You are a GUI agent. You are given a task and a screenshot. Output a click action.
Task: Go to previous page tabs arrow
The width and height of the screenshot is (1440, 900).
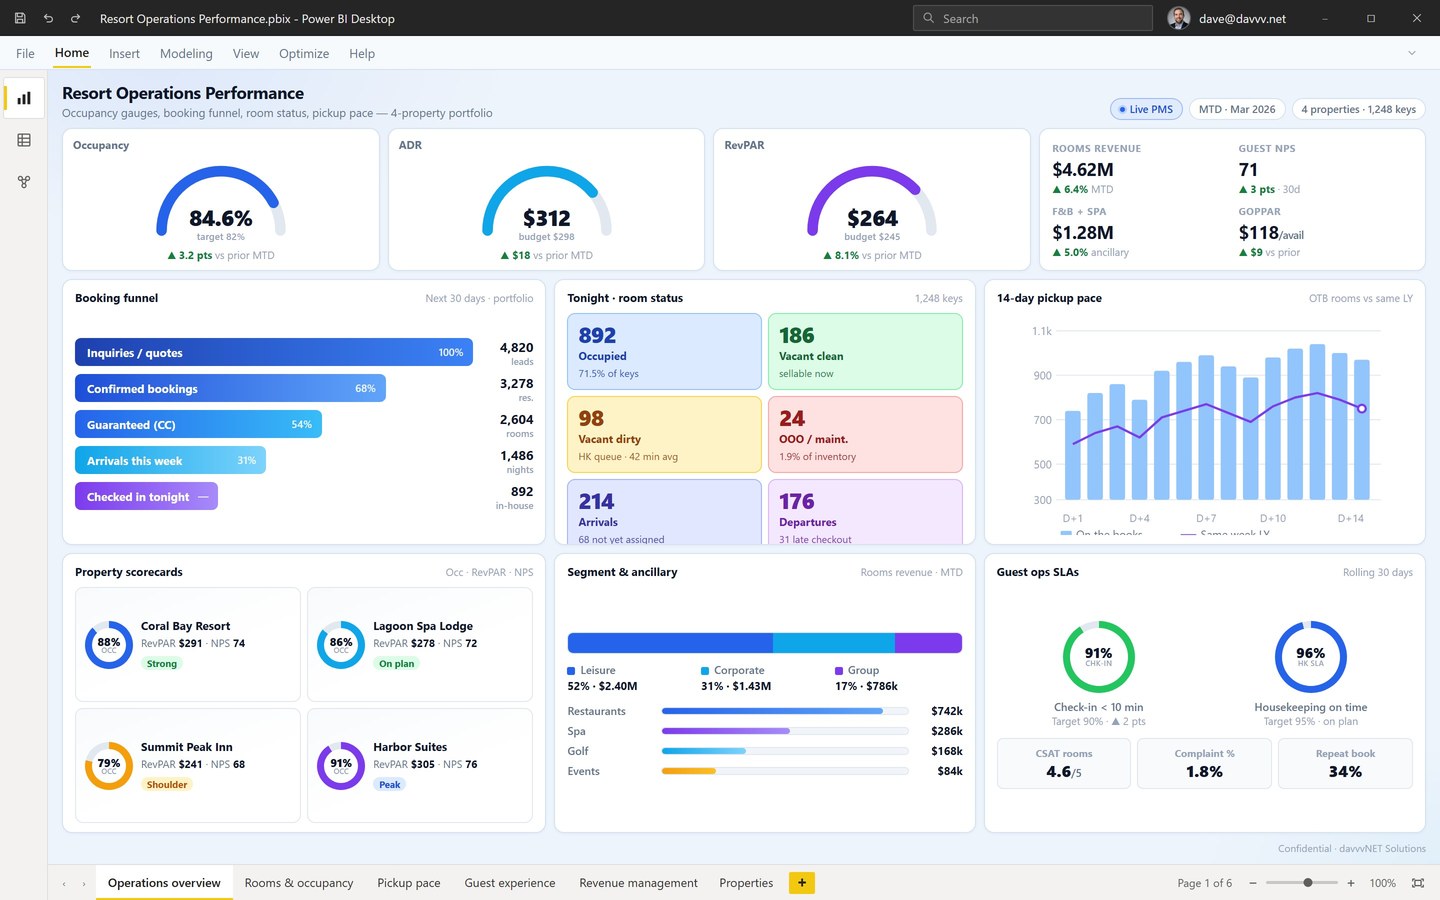pos(64,883)
